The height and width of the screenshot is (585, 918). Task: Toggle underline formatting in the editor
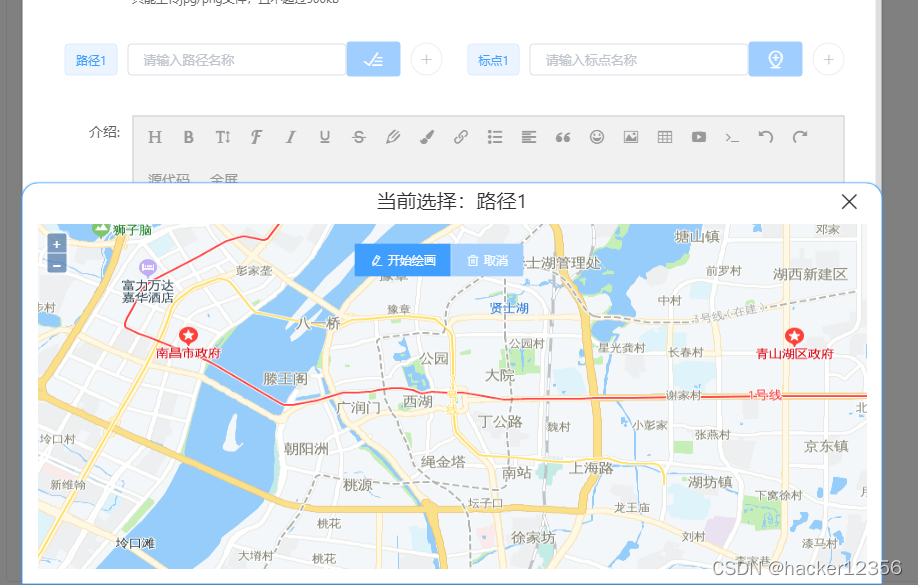point(324,137)
